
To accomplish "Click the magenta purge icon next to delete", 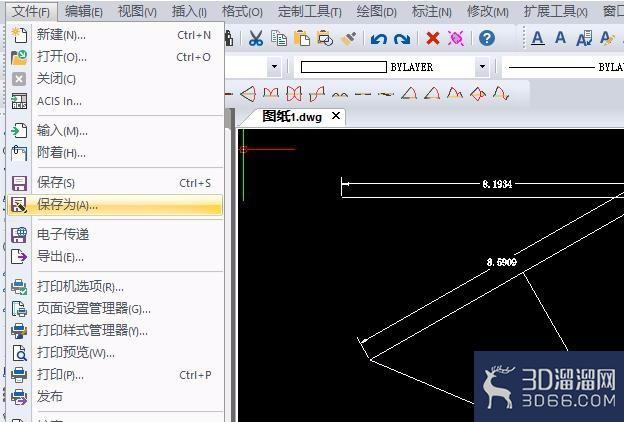I will [x=456, y=39].
